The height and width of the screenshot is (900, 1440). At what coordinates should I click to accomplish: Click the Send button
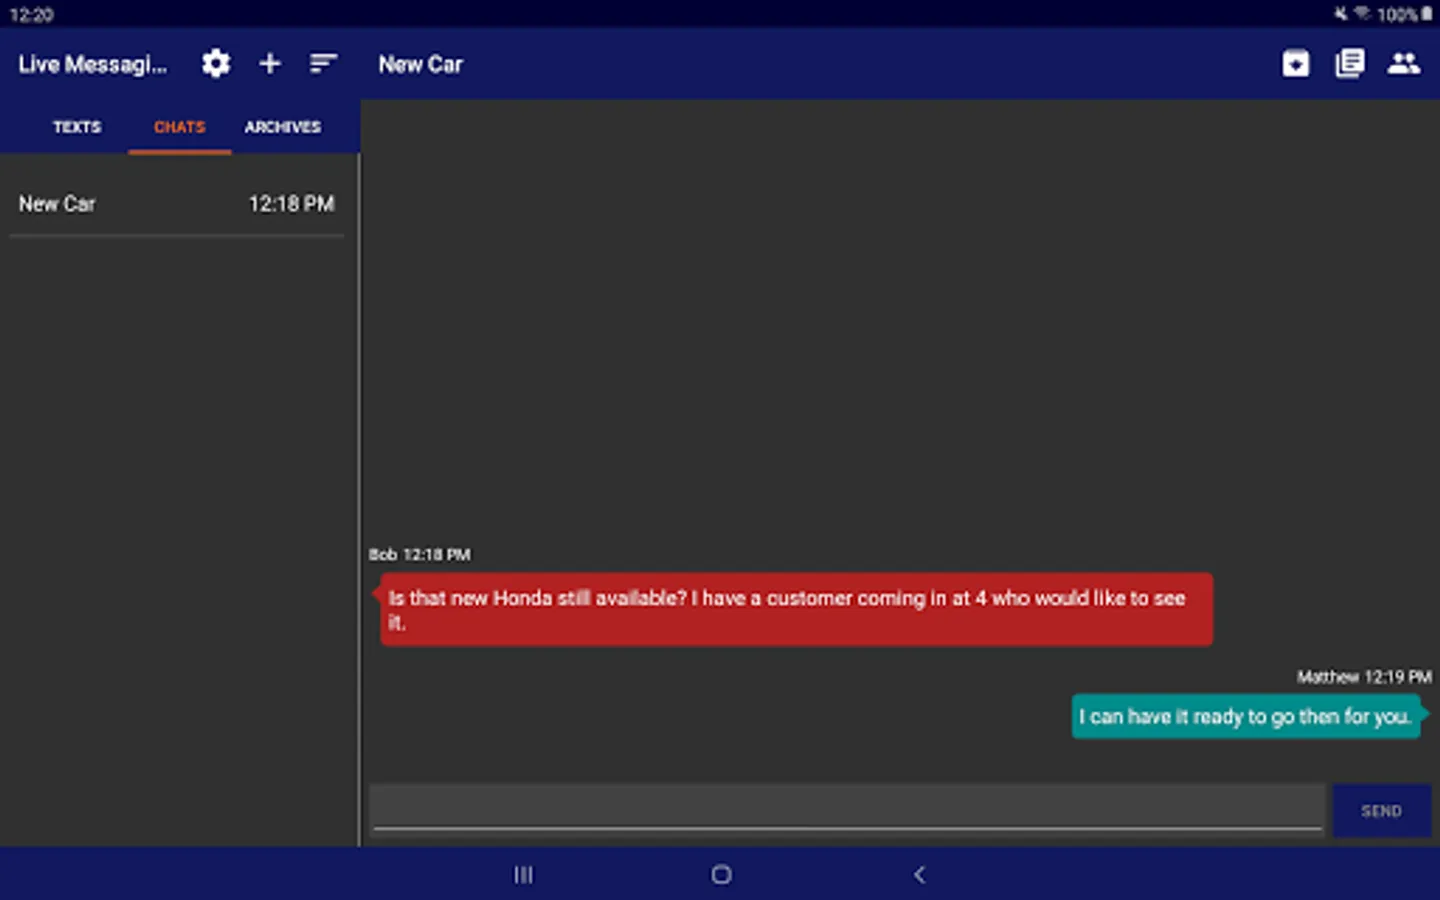(1381, 811)
